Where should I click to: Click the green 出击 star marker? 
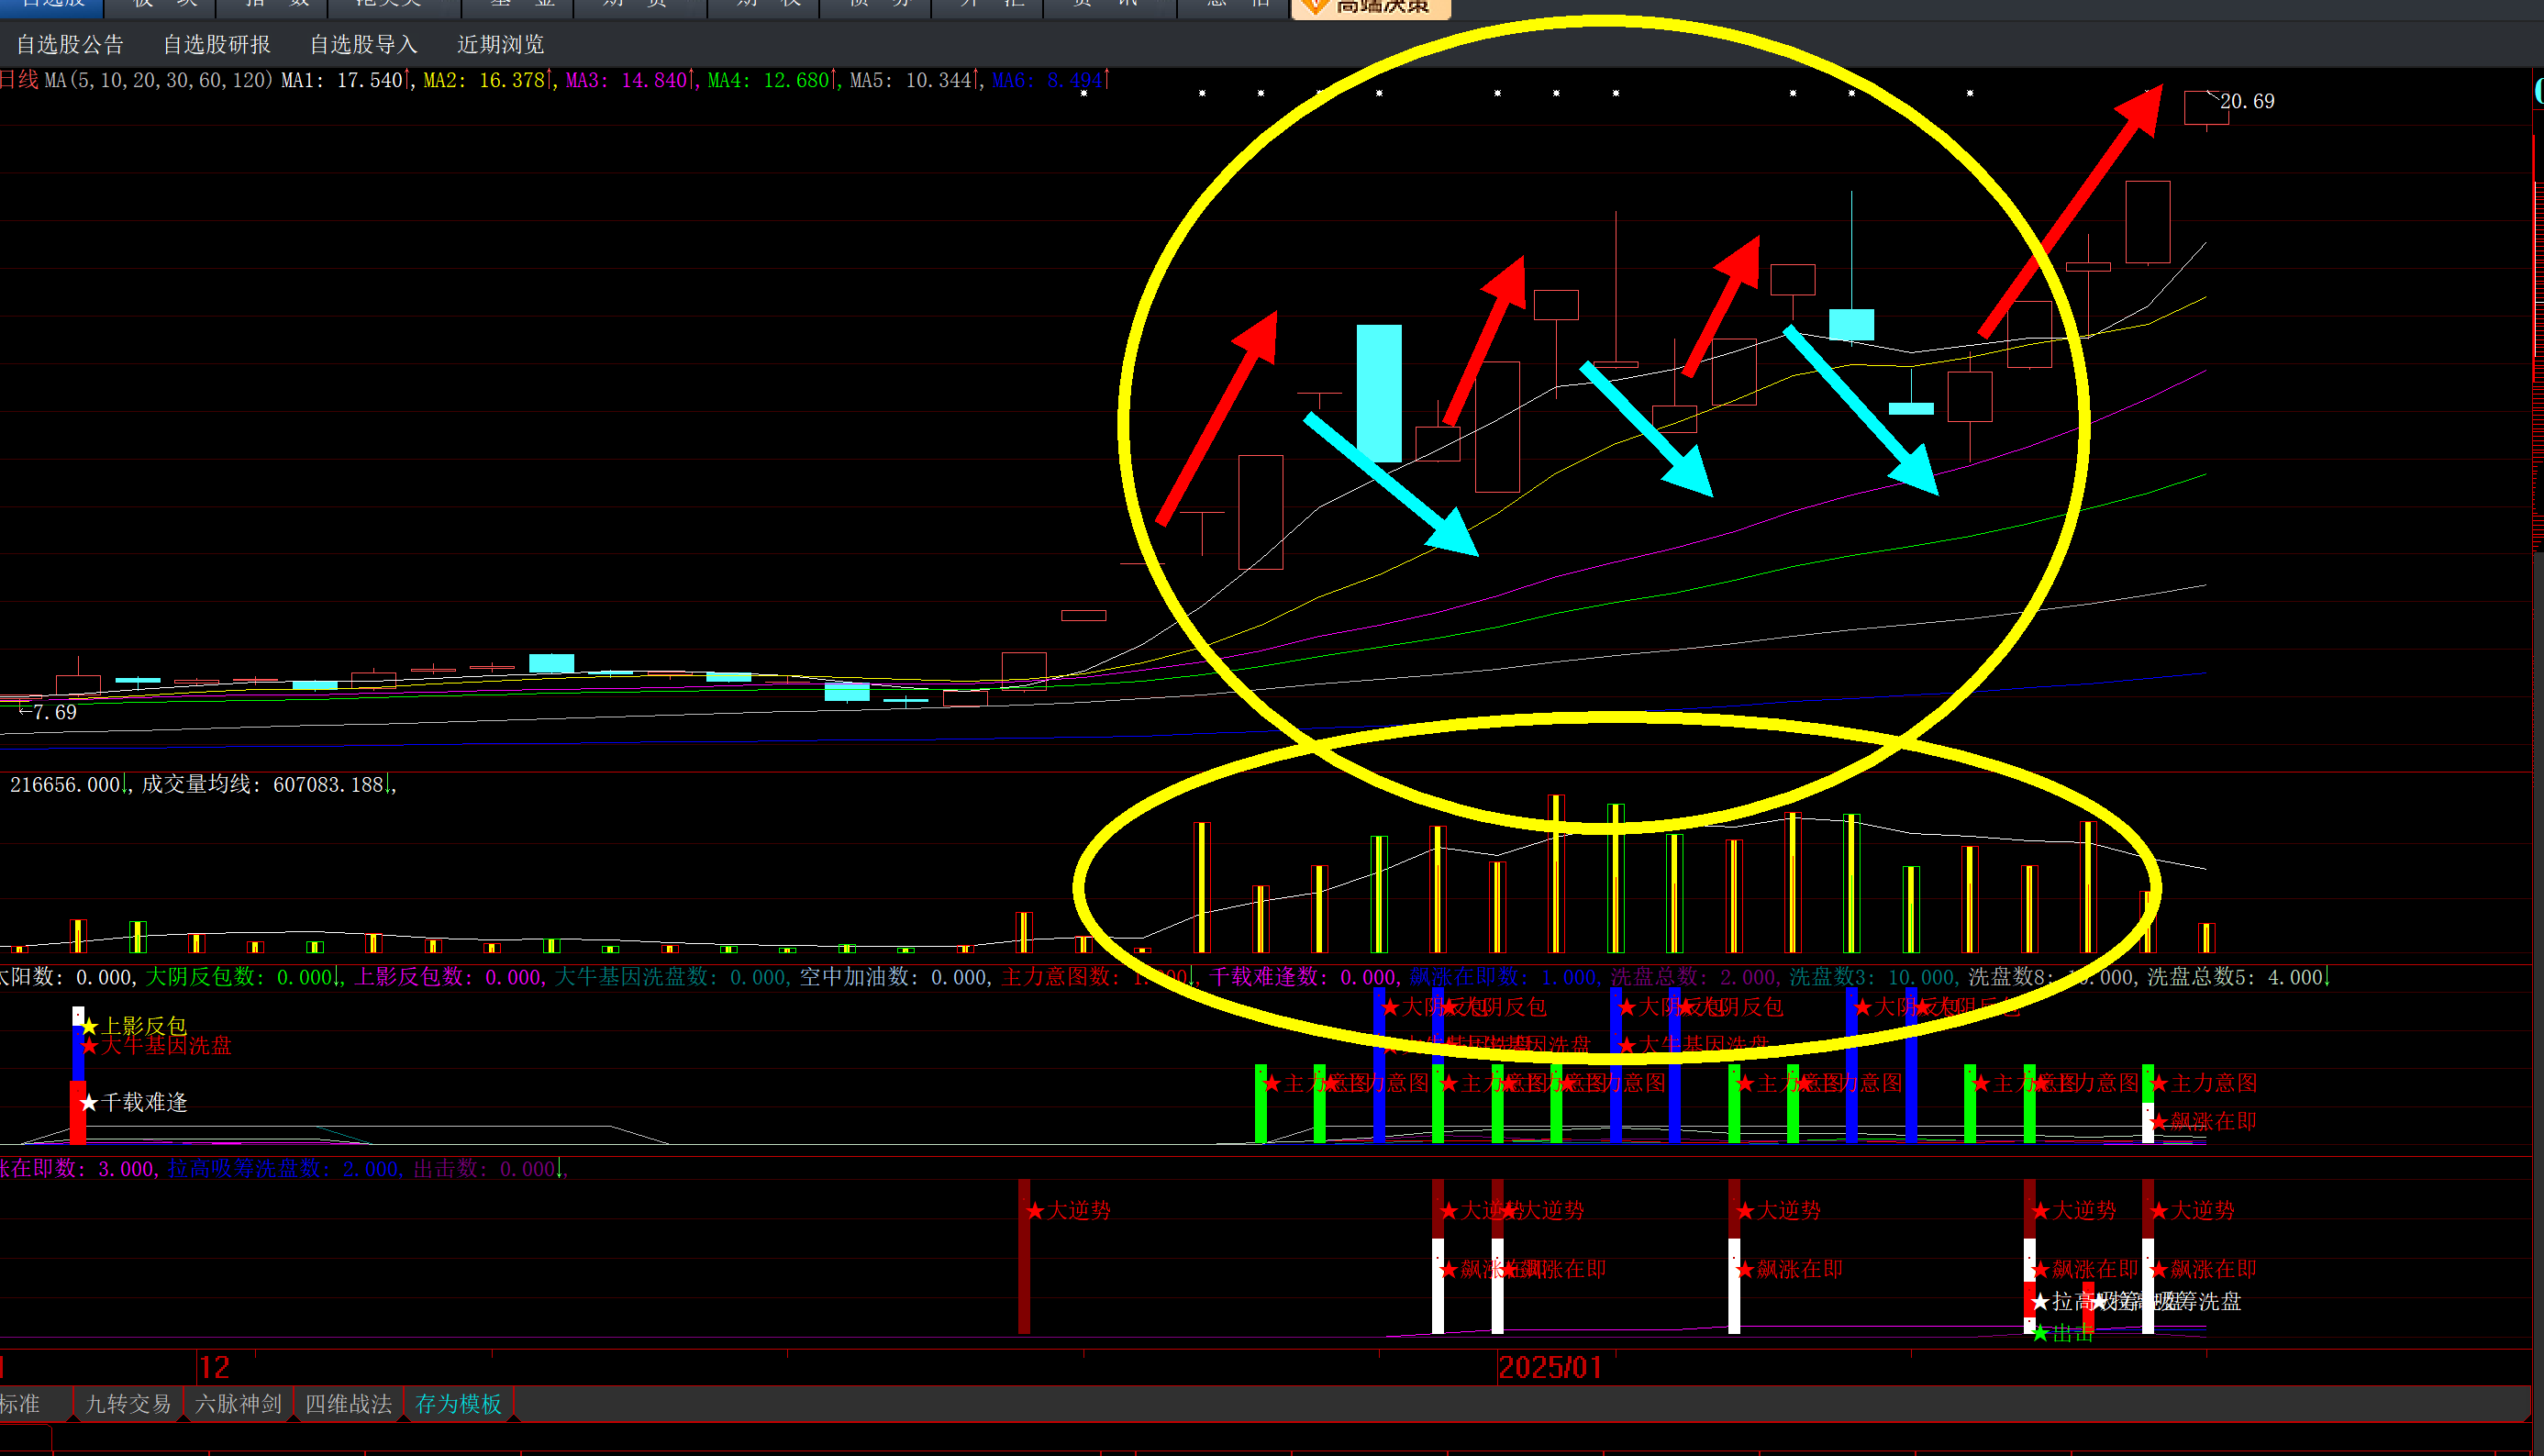(2040, 1333)
